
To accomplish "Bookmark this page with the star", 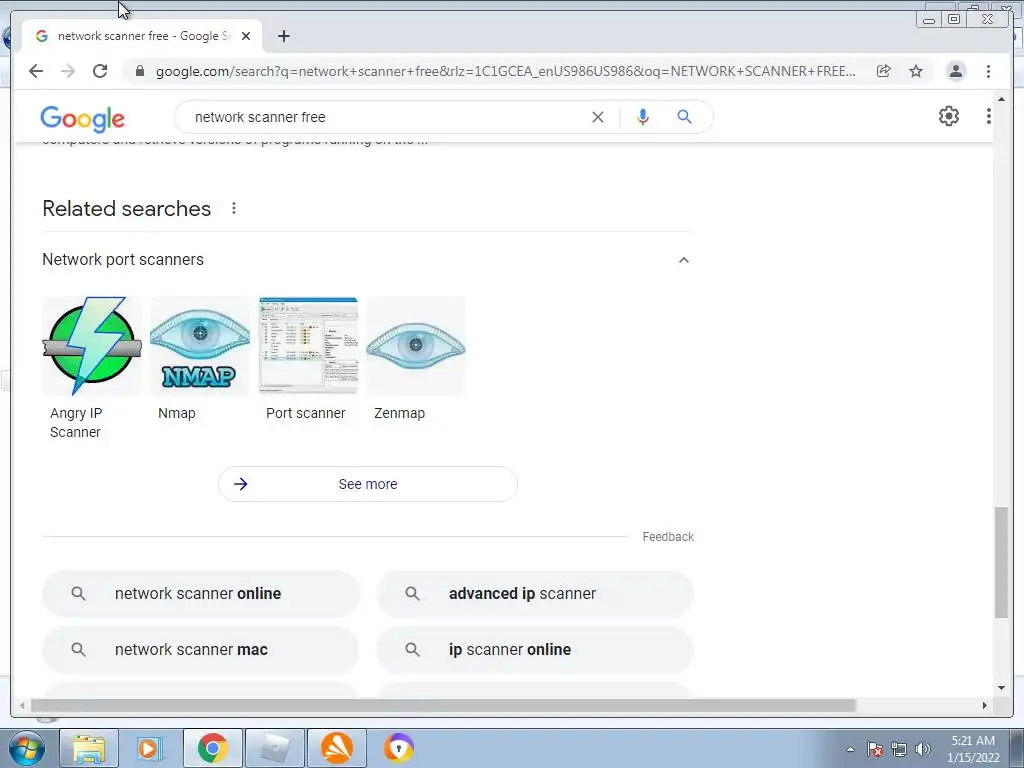I will pos(916,71).
